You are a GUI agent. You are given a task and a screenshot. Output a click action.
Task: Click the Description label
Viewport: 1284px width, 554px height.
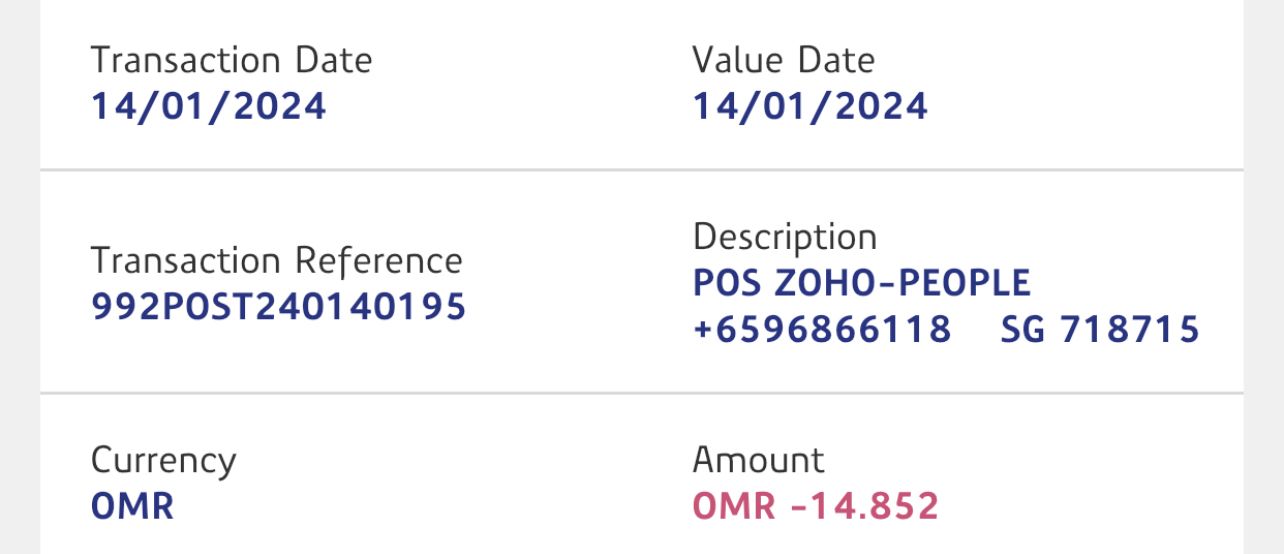pos(784,238)
